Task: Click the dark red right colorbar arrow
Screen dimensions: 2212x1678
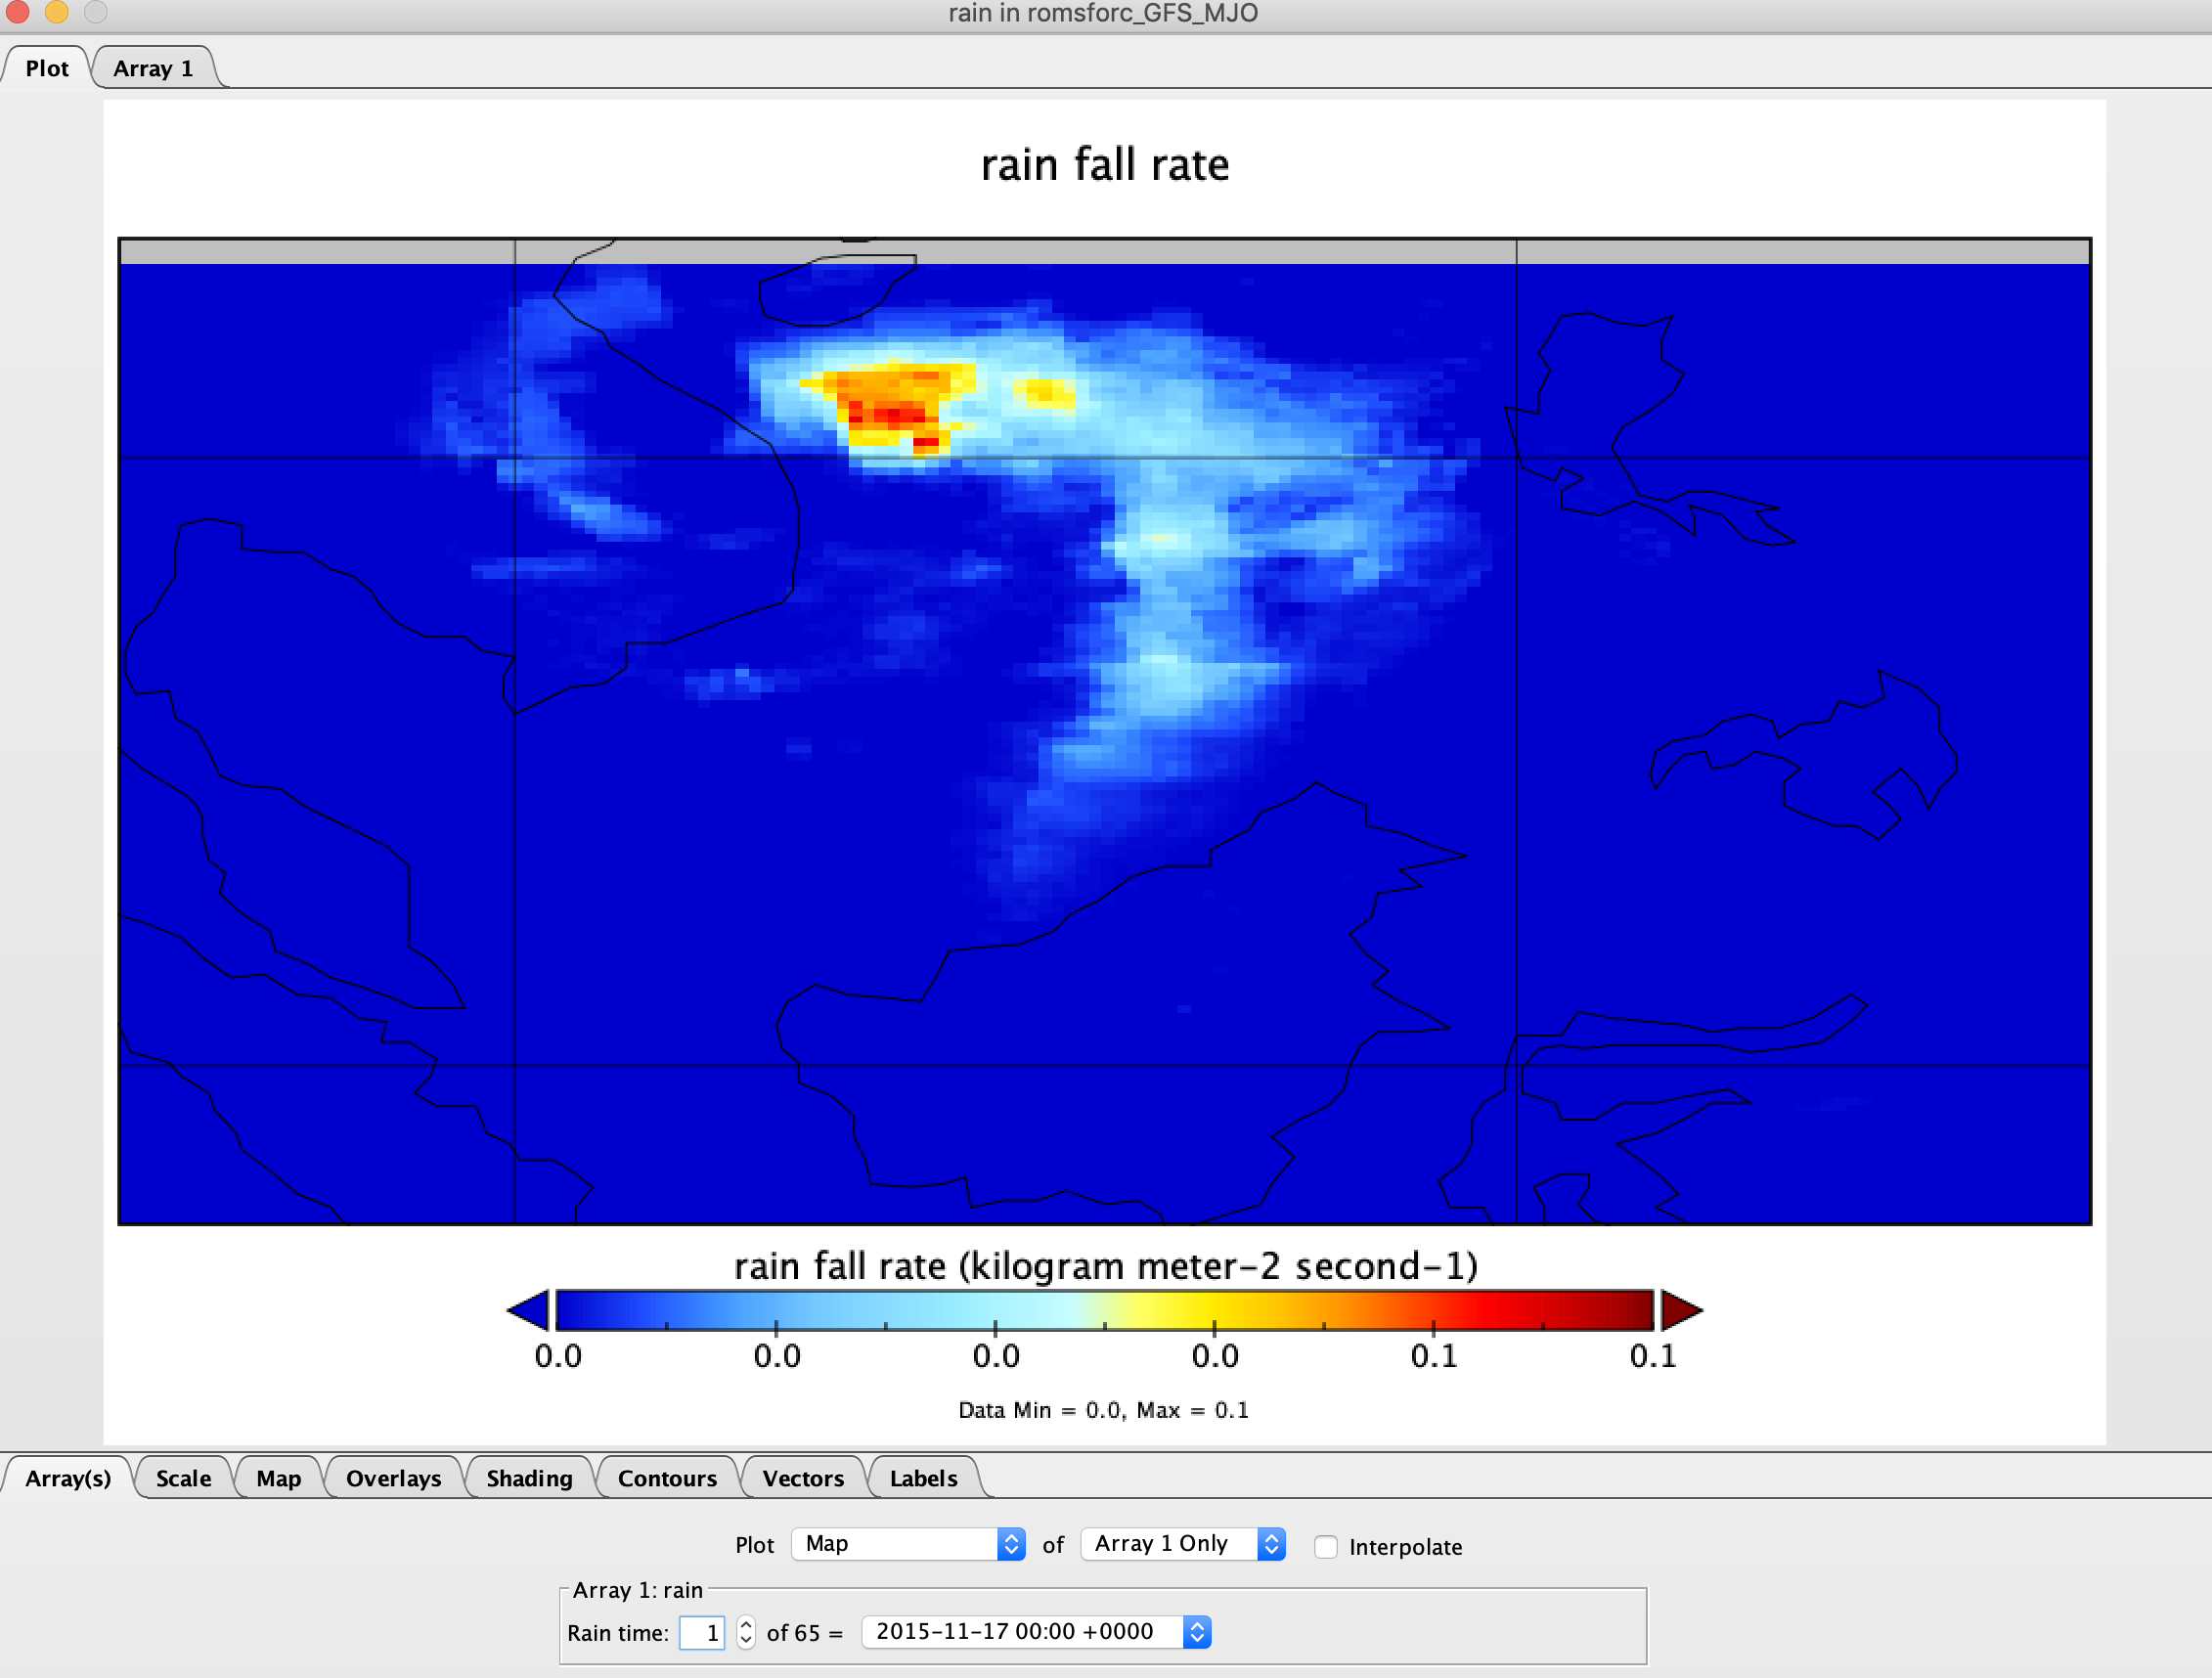Action: (1679, 1310)
